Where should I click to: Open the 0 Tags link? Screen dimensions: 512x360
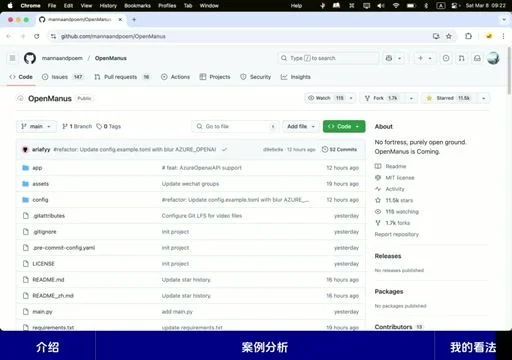click(109, 126)
